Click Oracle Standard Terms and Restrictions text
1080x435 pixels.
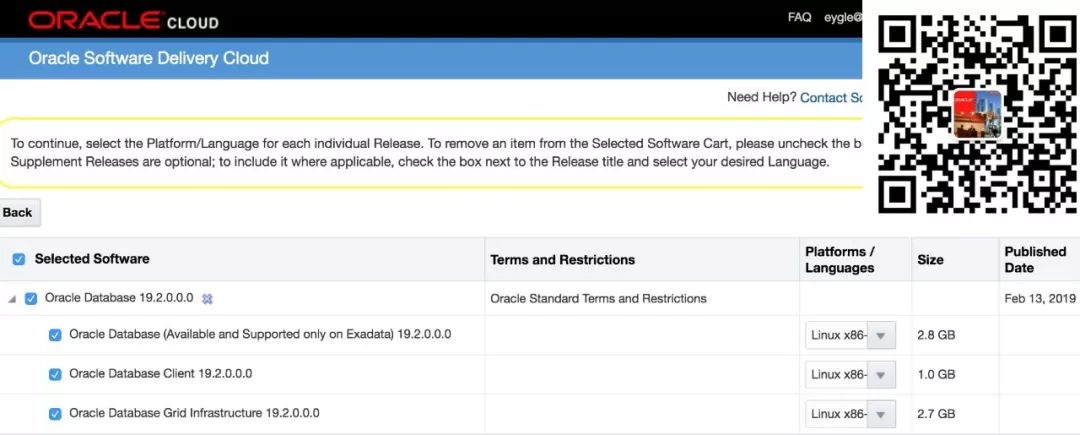pos(598,298)
